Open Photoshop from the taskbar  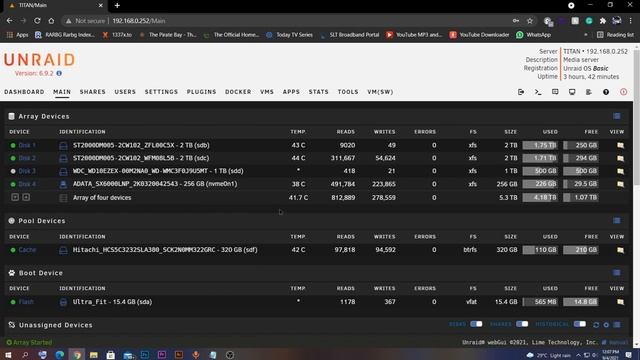click(x=145, y=355)
